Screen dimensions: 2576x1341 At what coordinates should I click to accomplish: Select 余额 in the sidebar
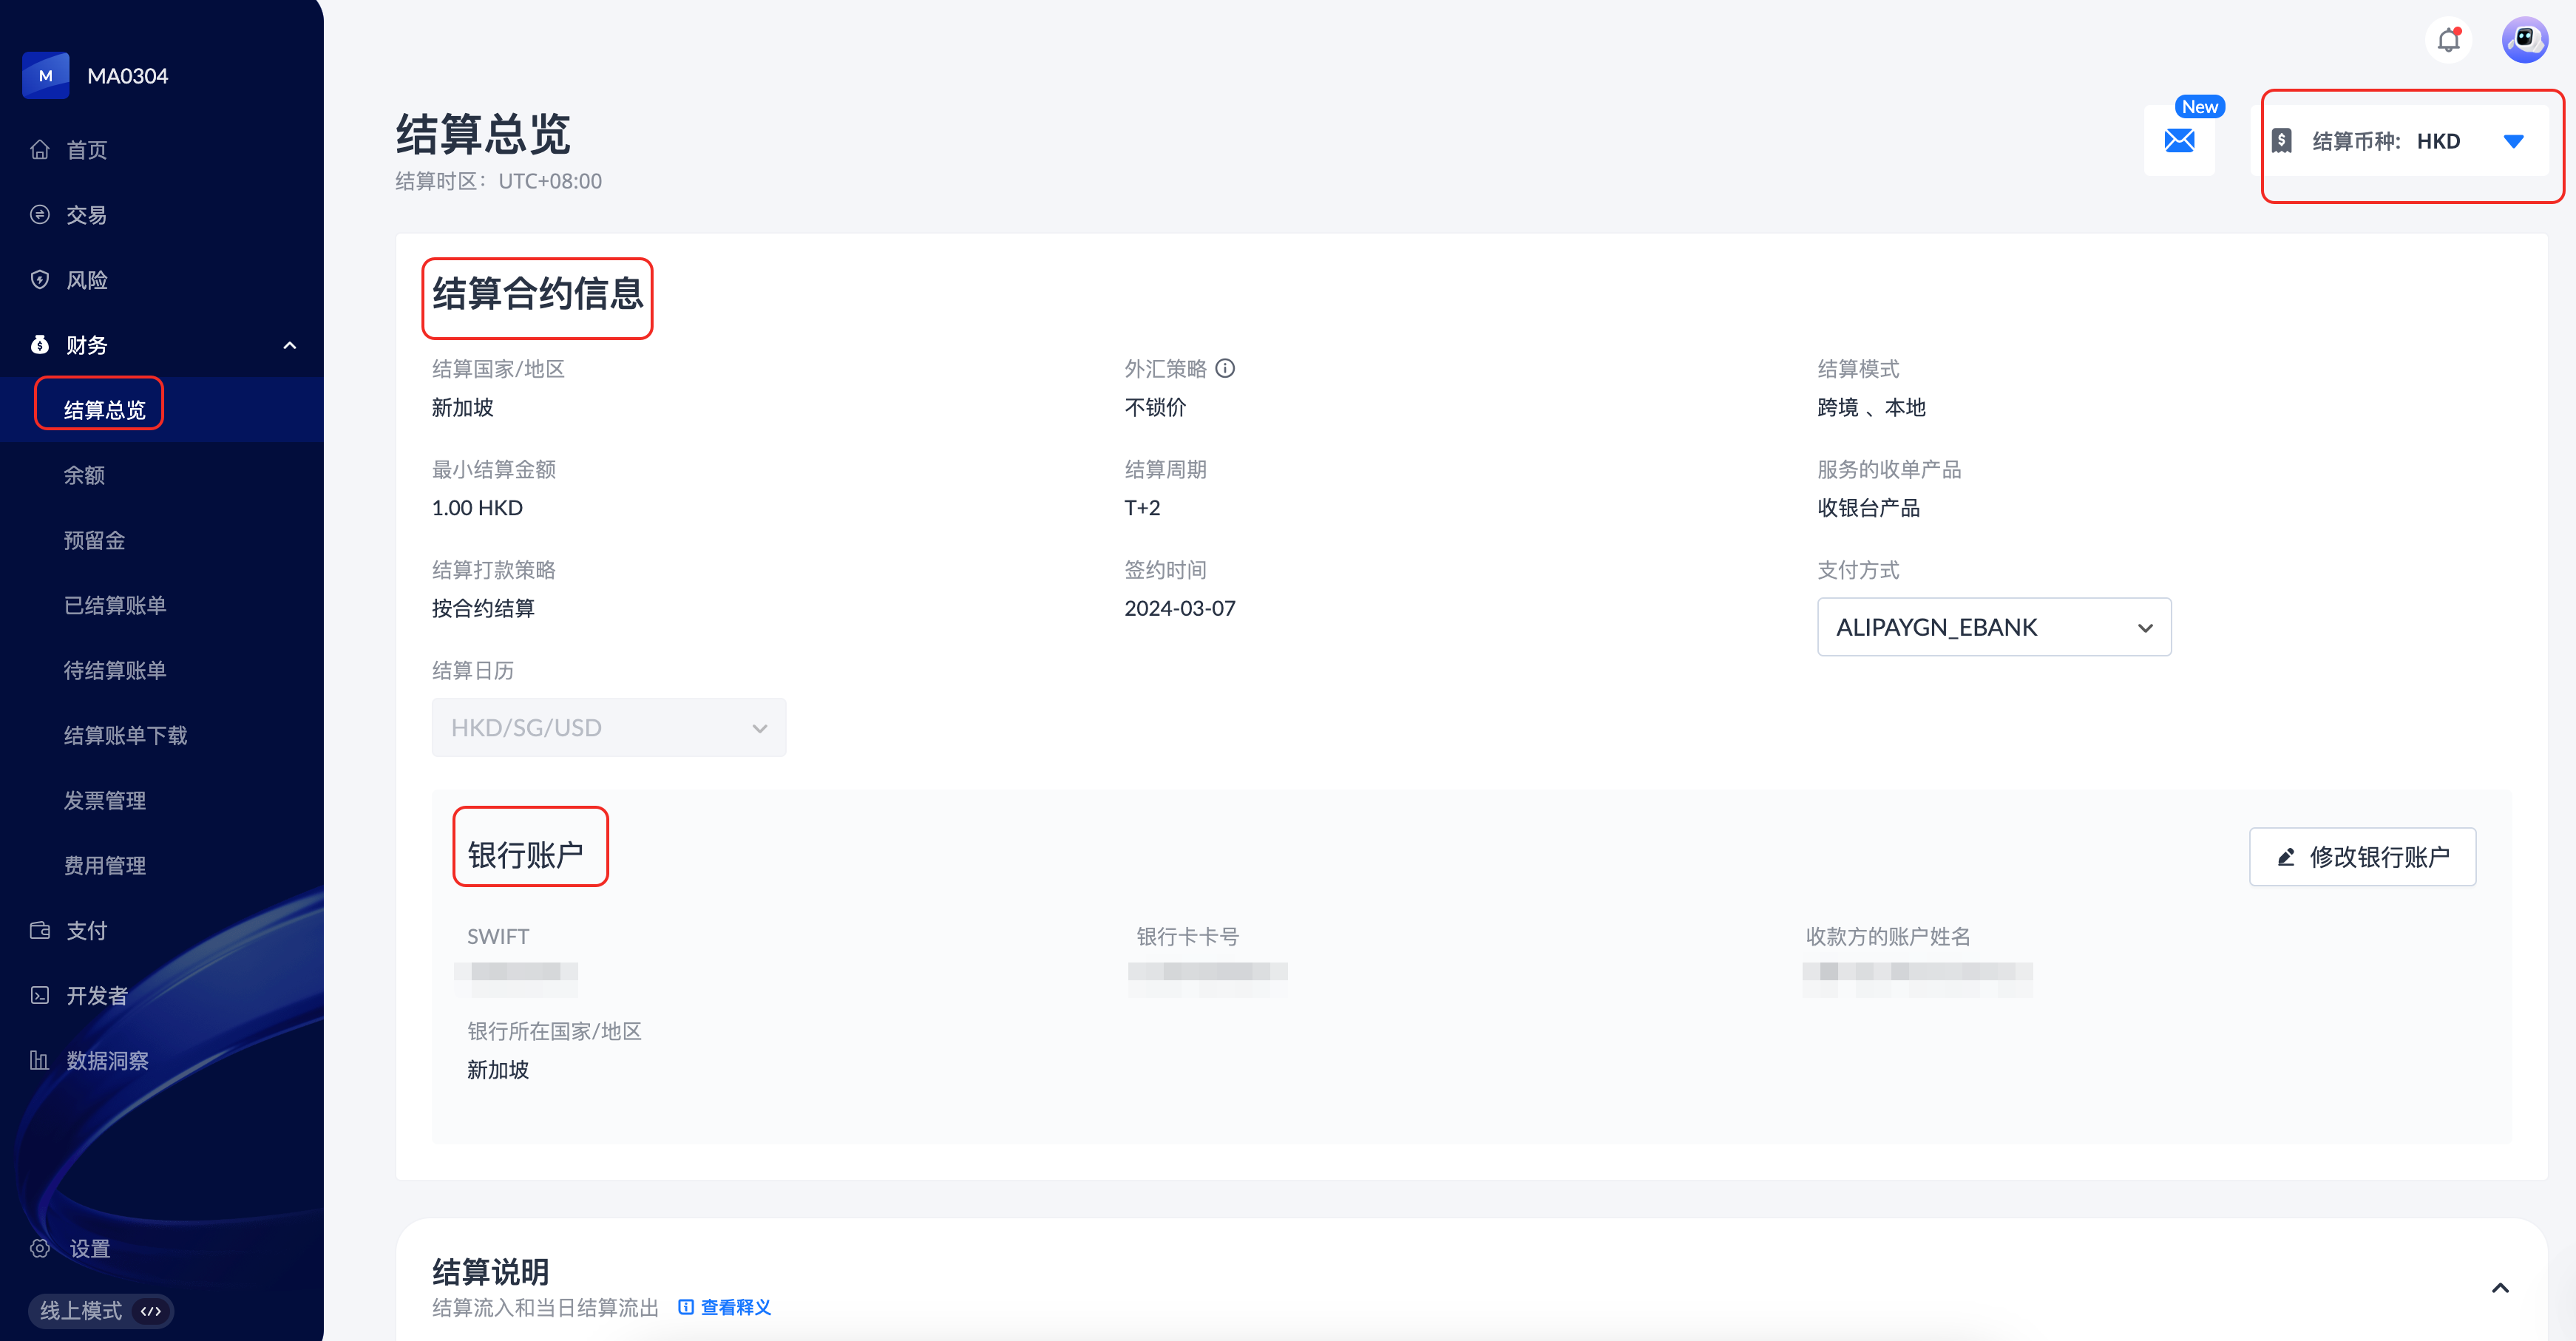click(84, 475)
